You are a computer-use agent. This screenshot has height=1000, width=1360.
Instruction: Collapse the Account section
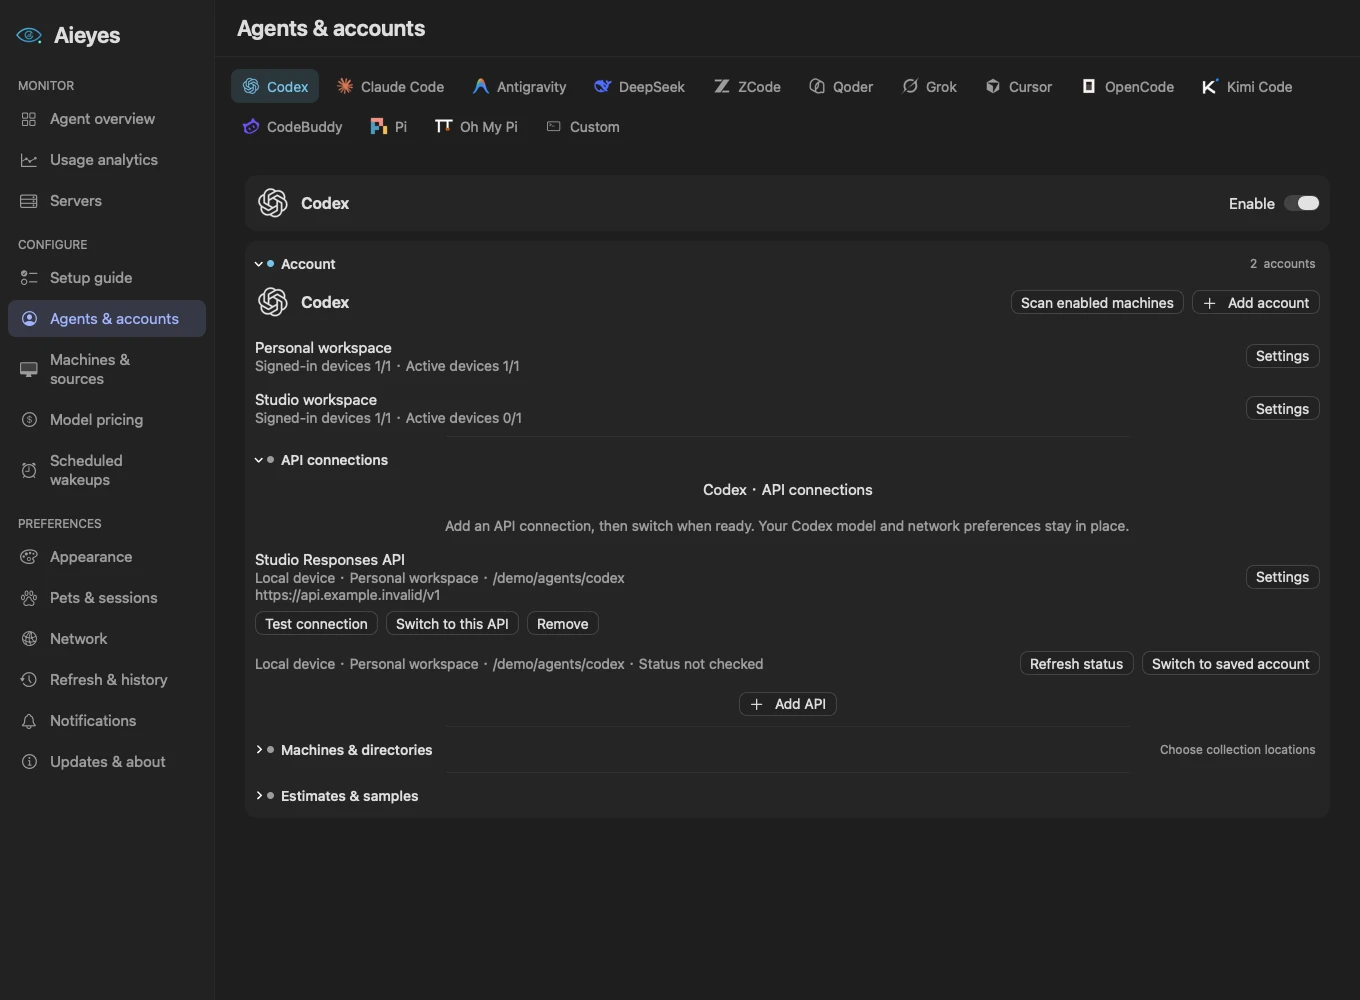pos(259,264)
